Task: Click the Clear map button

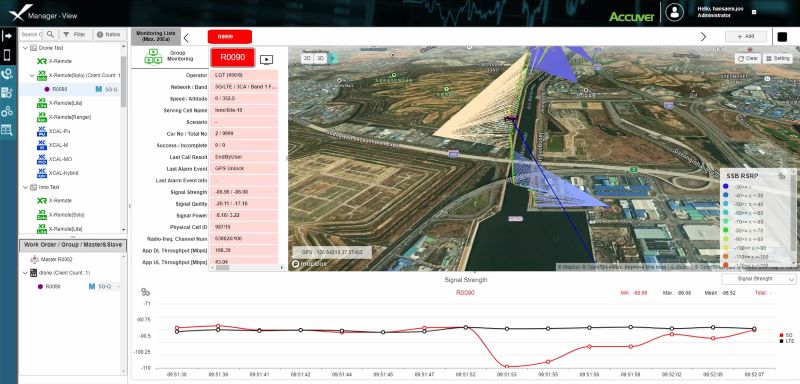Action: 748,58
